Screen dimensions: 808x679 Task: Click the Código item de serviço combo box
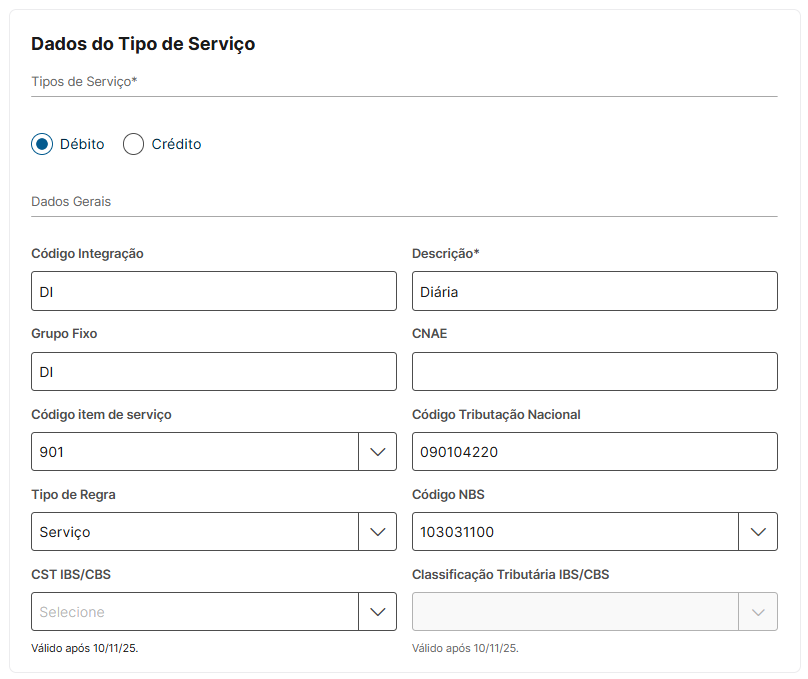click(195, 451)
